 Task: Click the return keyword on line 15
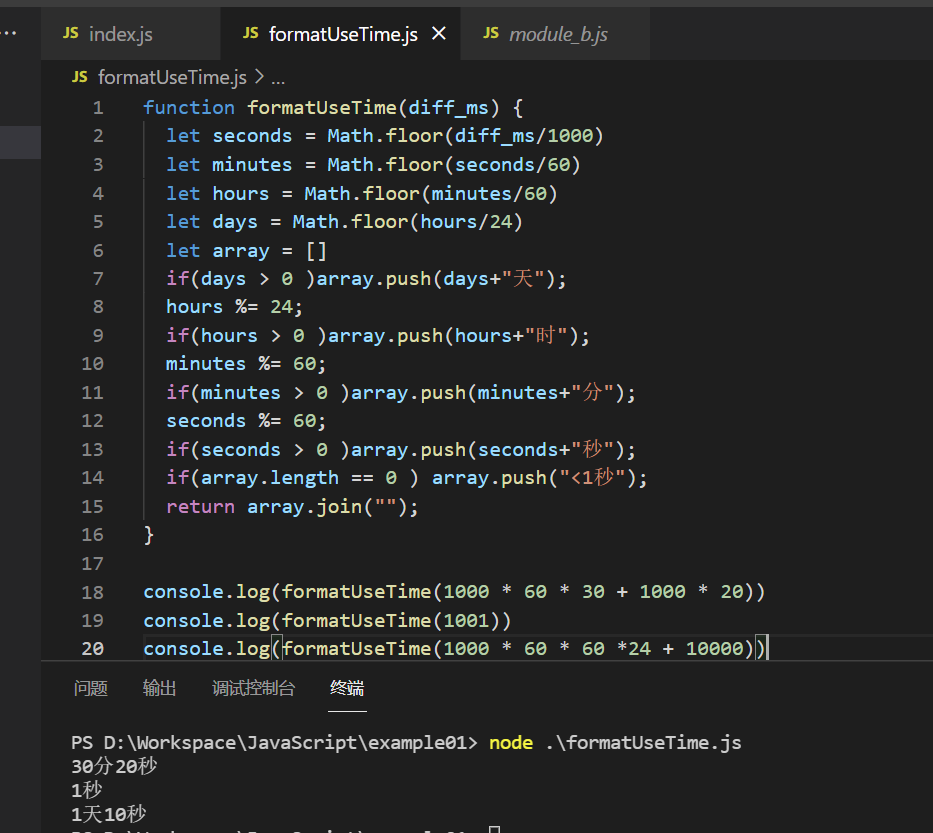pyautogui.click(x=201, y=507)
